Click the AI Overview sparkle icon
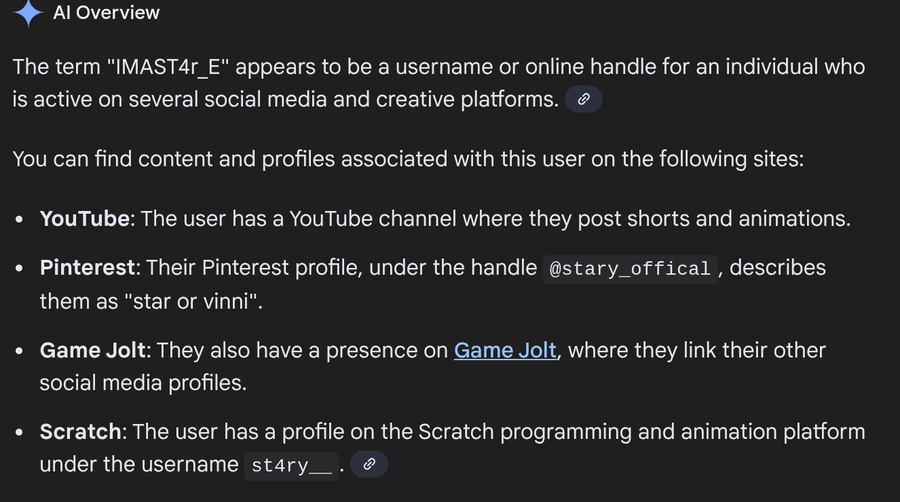 tap(27, 12)
